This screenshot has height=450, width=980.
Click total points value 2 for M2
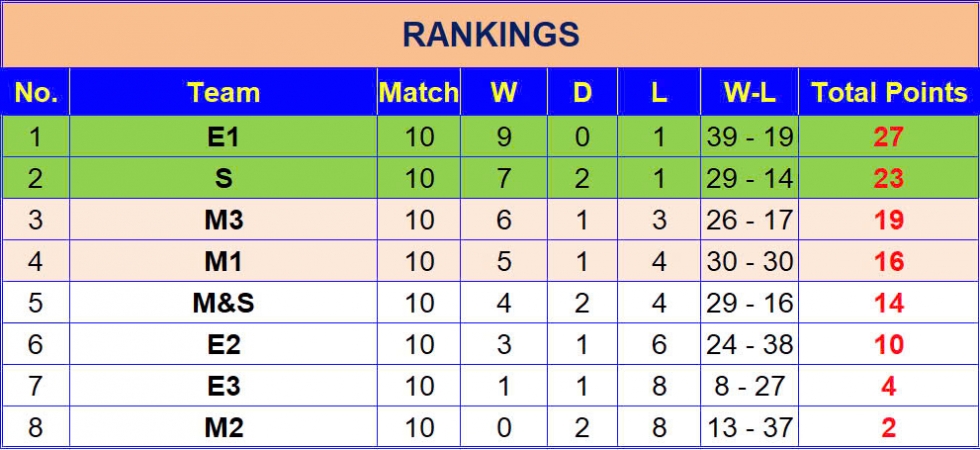[x=889, y=428]
